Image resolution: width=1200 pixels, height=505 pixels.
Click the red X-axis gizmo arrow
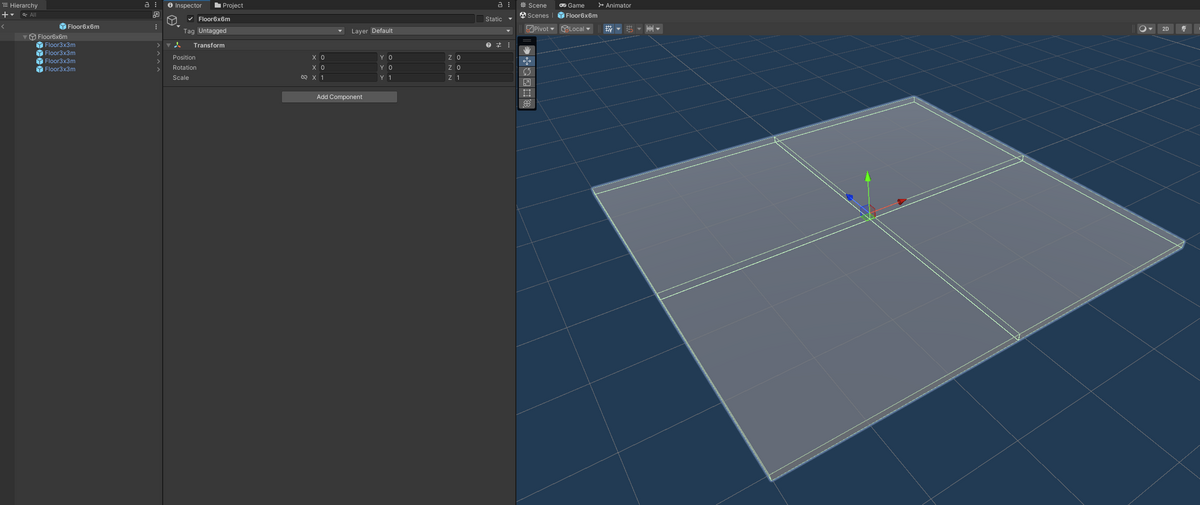click(900, 202)
